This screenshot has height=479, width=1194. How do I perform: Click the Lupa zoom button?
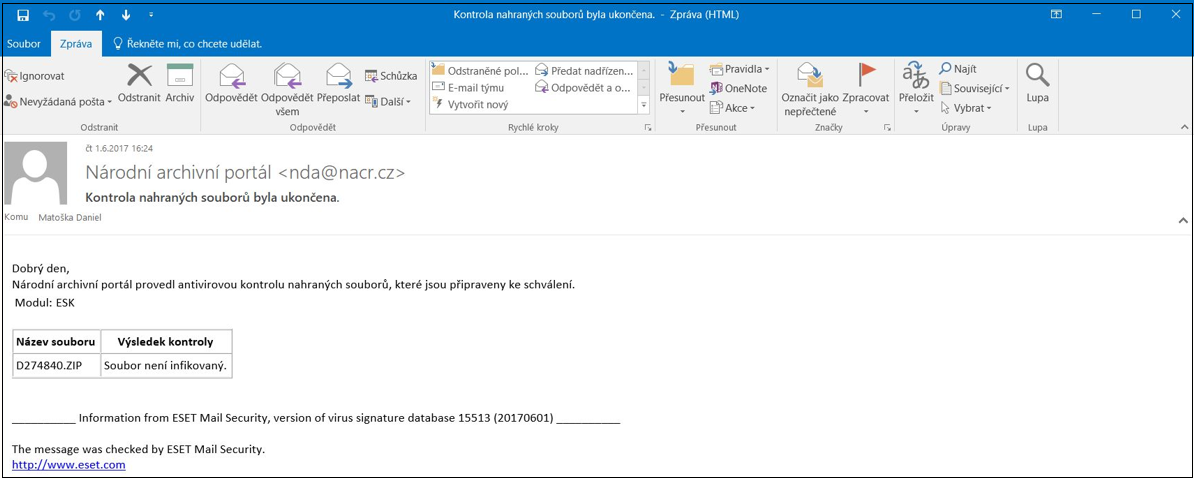(x=1038, y=84)
